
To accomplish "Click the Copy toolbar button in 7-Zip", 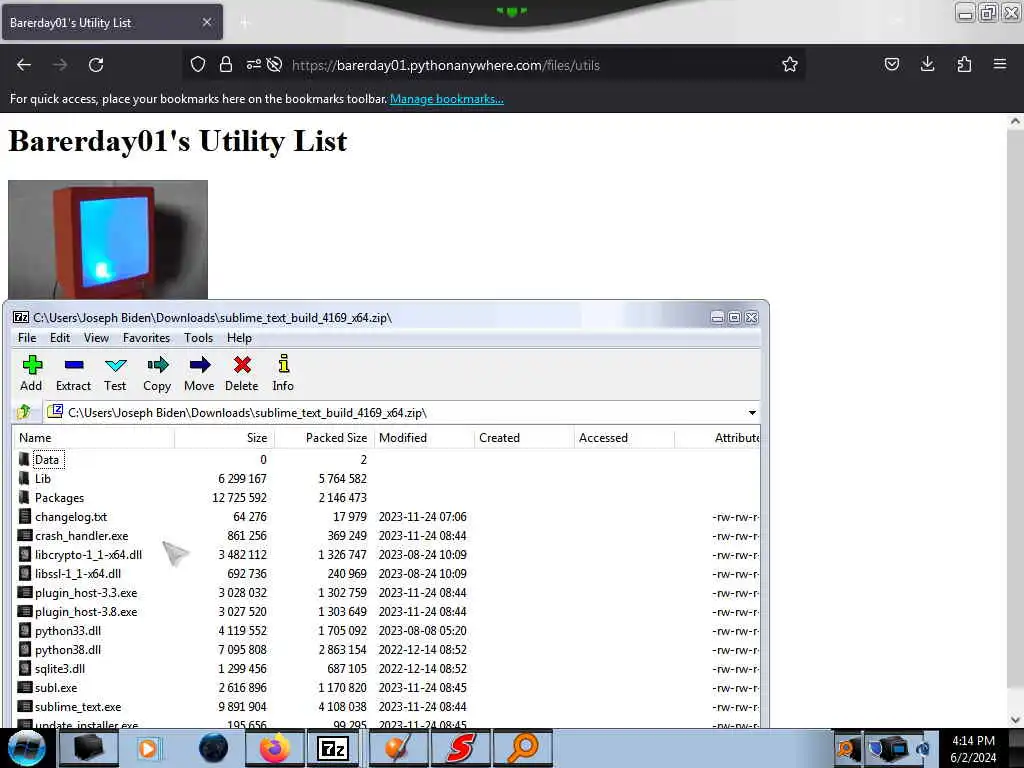I will (157, 374).
